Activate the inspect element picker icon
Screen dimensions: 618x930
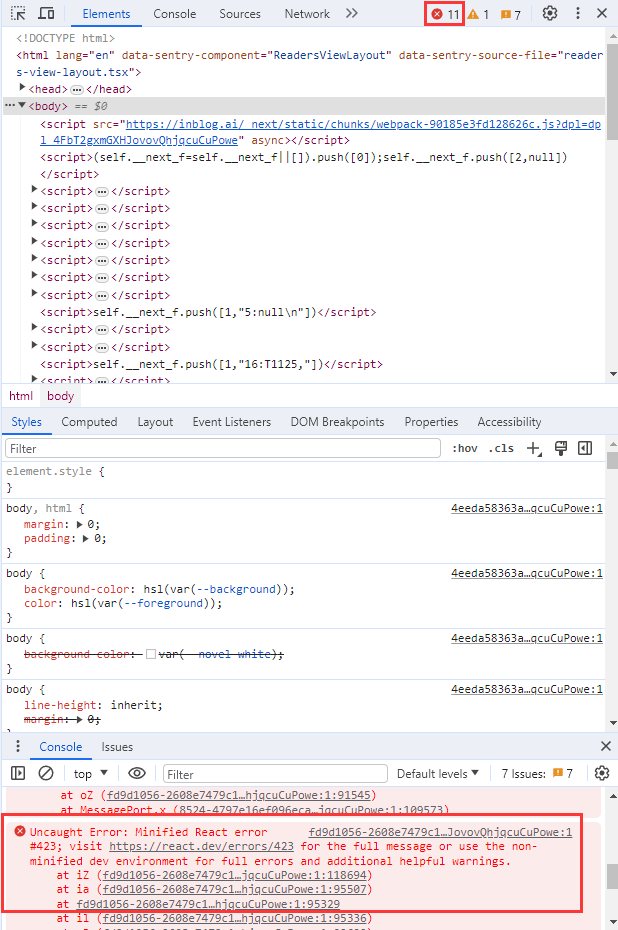pyautogui.click(x=18, y=13)
